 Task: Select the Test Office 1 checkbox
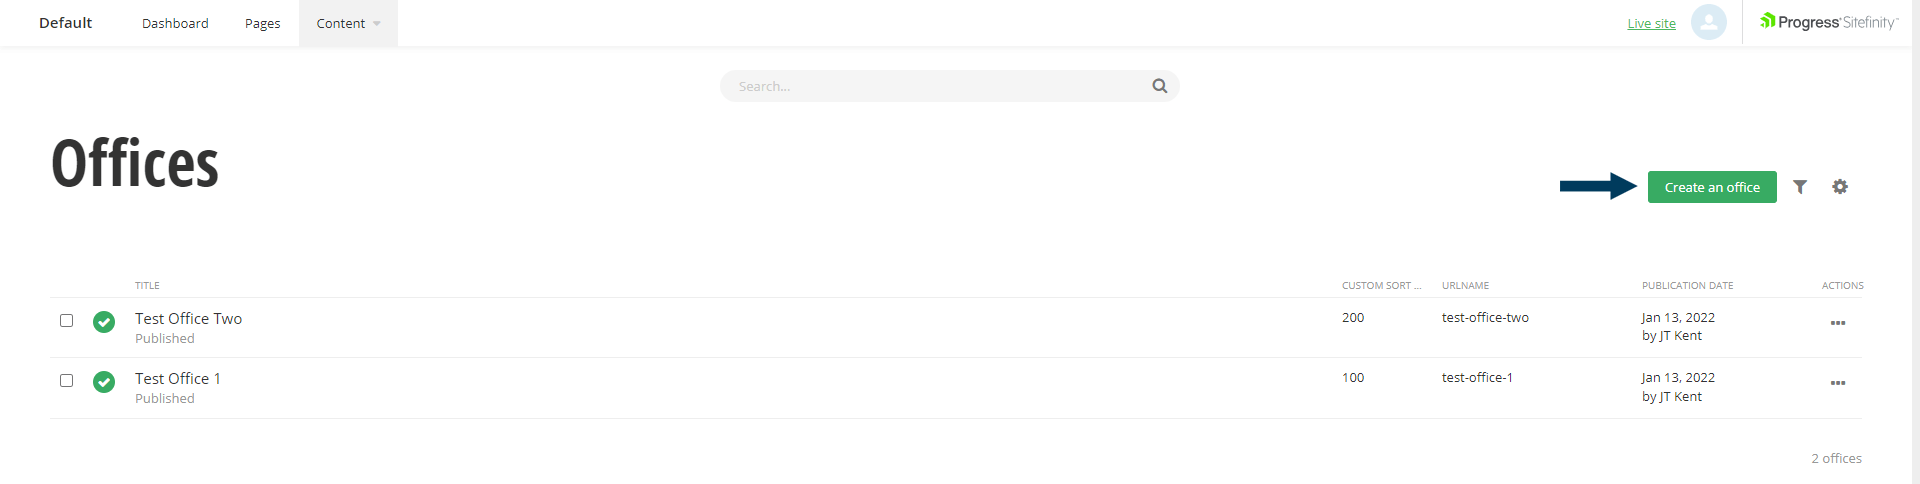click(x=67, y=381)
